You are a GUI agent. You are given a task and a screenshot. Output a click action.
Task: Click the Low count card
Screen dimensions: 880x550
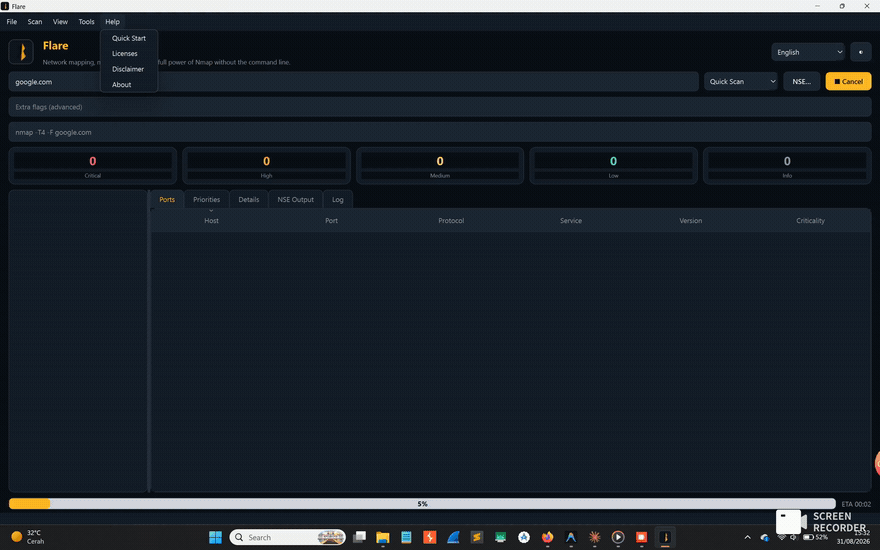click(x=613, y=166)
